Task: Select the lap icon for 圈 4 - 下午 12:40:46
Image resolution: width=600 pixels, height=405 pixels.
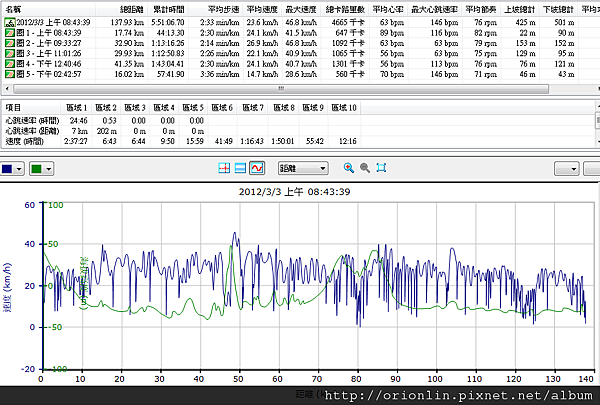Action: [10, 64]
